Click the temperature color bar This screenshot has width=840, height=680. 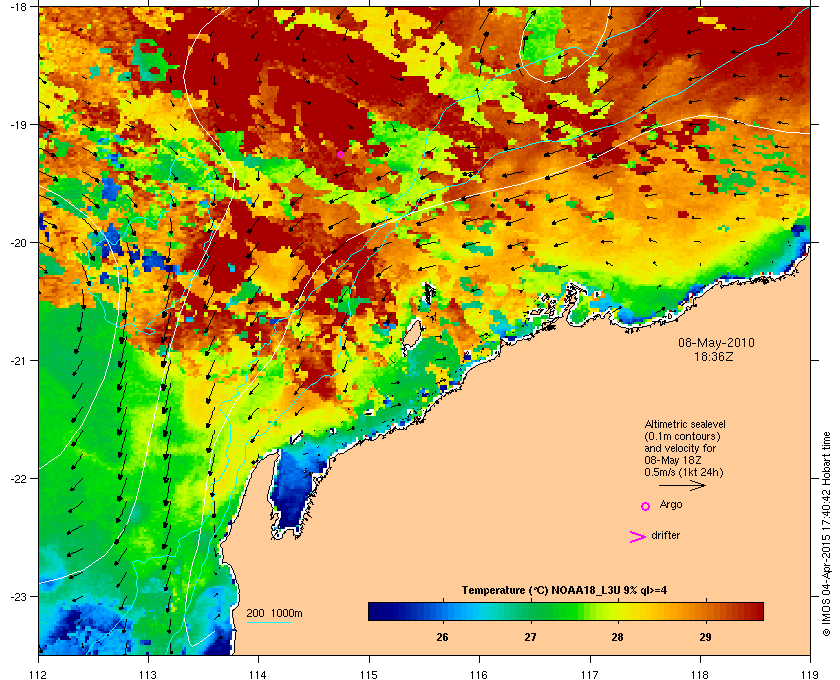point(566,611)
